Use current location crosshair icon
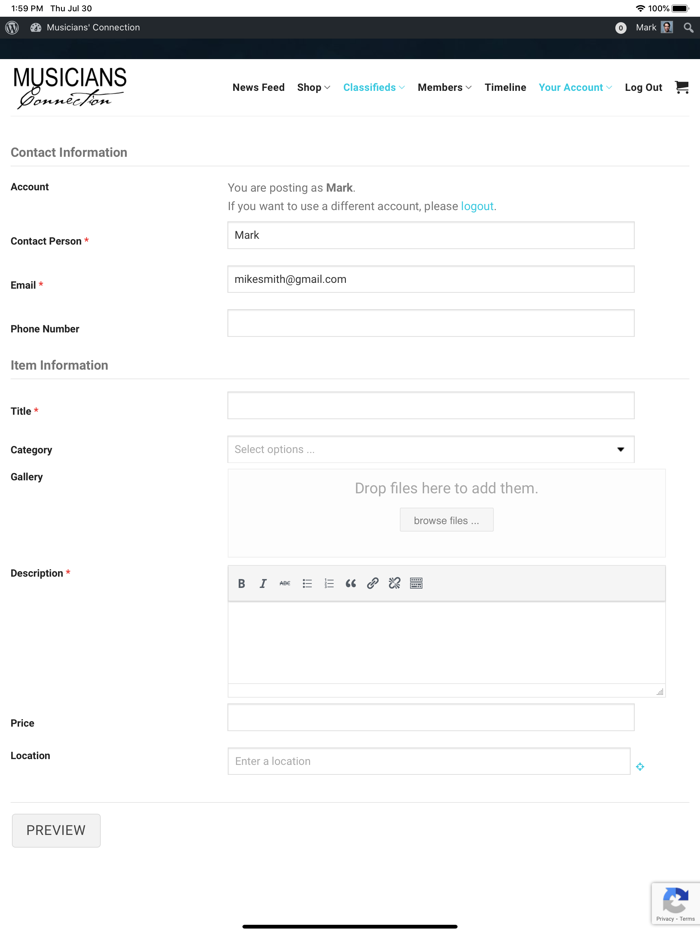 (x=640, y=767)
